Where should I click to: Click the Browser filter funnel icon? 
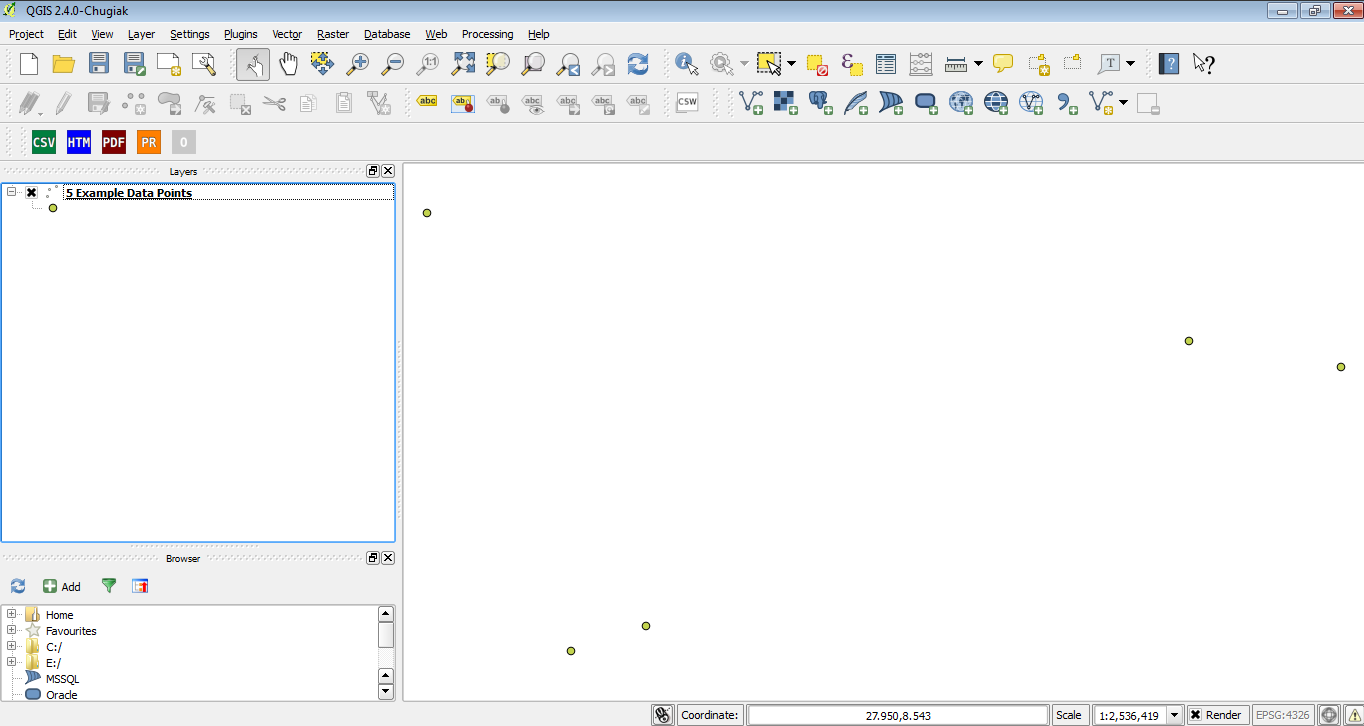coord(109,586)
